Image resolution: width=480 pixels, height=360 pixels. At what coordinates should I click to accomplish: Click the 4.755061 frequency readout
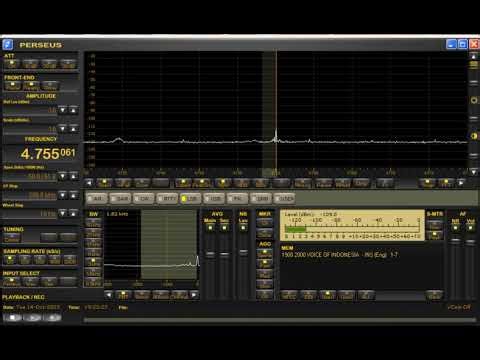48,154
